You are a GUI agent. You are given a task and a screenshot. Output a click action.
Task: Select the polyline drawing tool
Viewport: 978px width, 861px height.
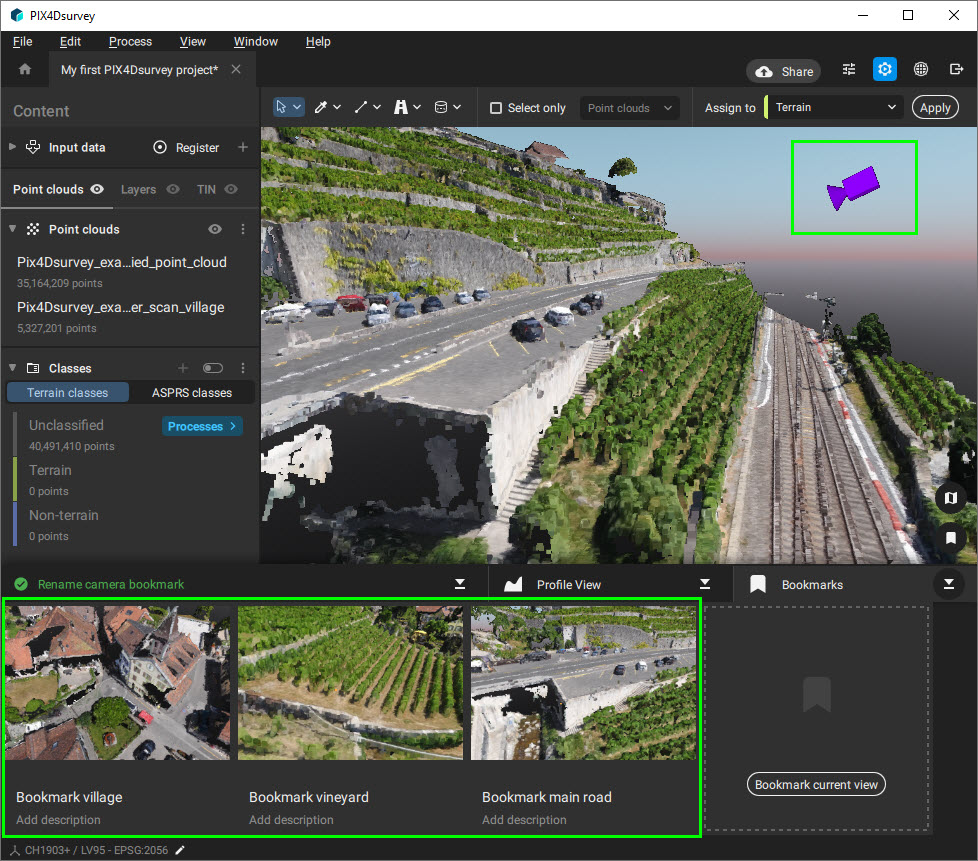(363, 106)
